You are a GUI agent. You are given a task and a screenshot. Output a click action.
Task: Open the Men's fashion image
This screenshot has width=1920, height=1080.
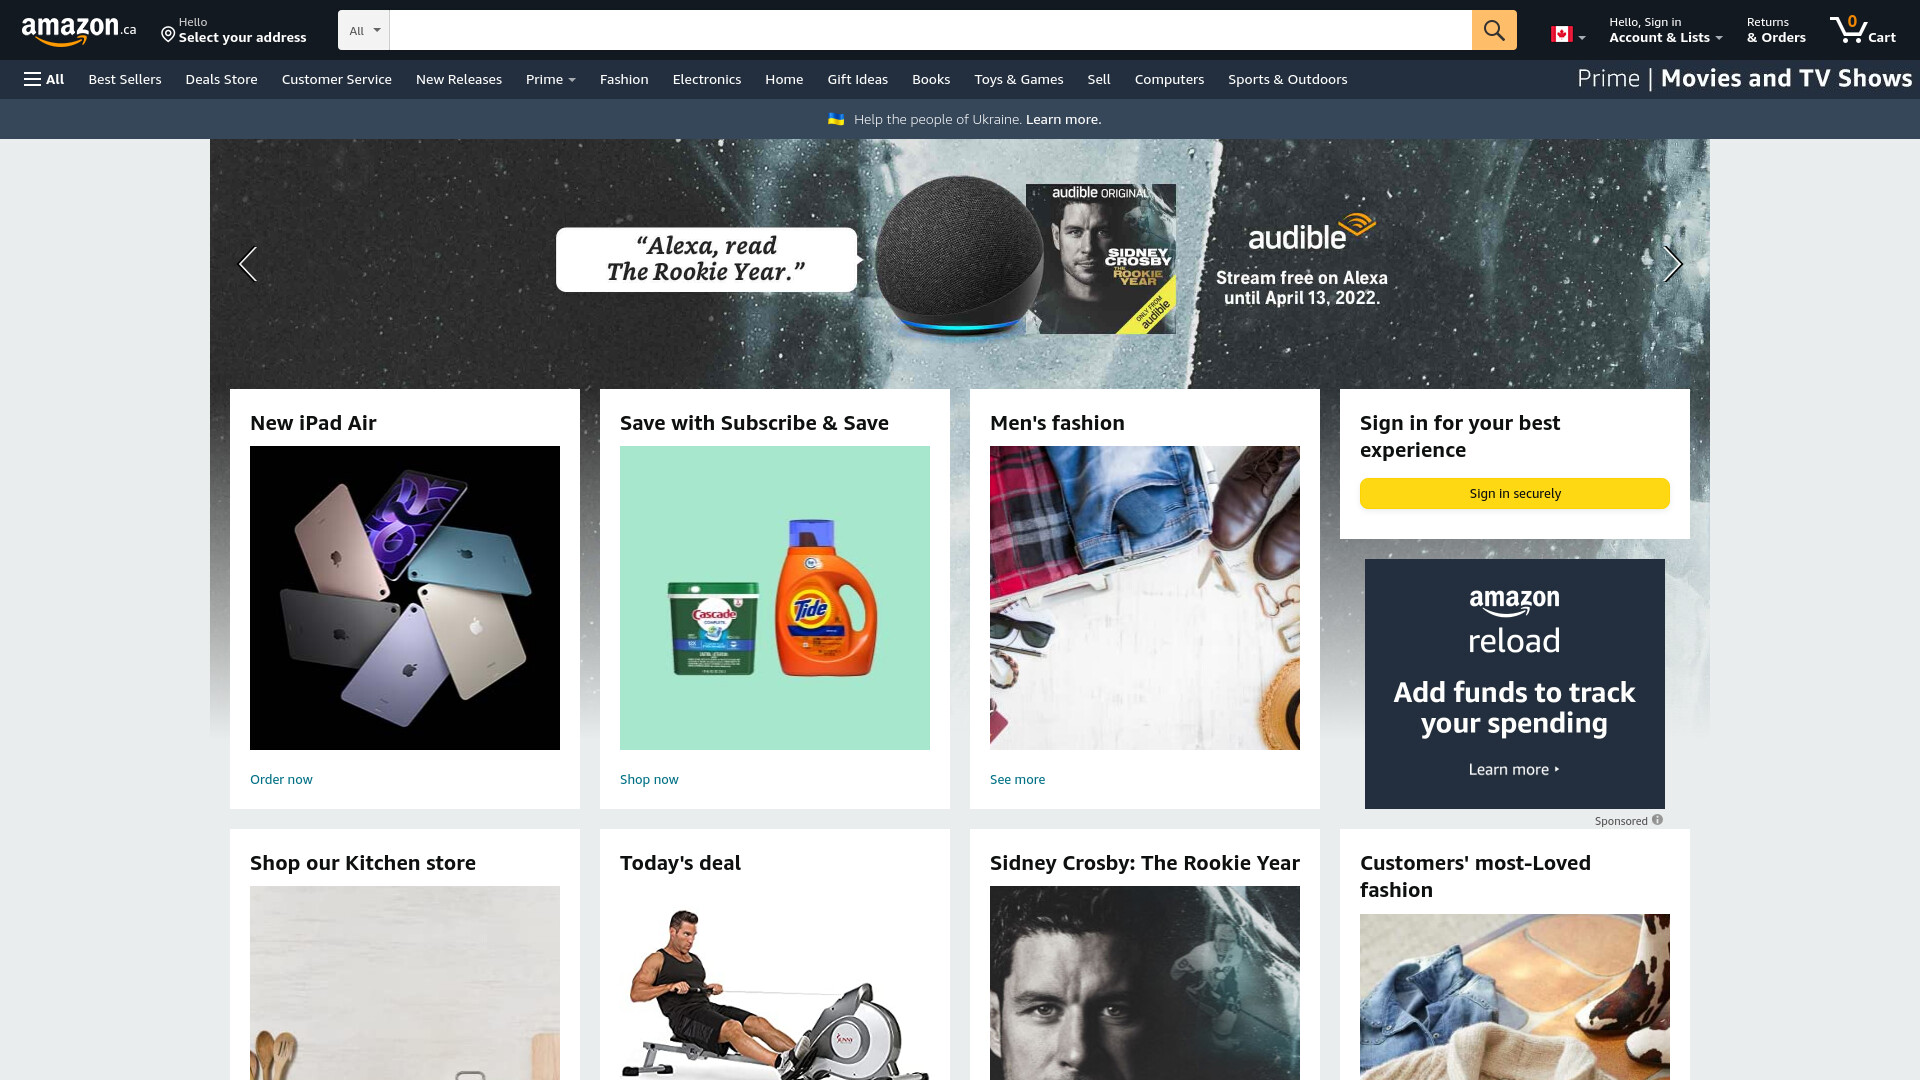coord(1145,598)
